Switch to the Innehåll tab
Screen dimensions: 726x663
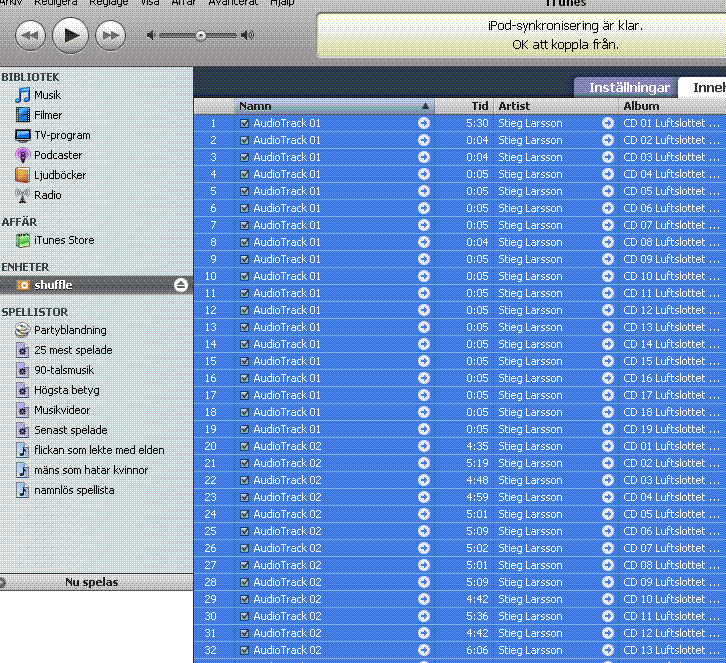click(702, 88)
